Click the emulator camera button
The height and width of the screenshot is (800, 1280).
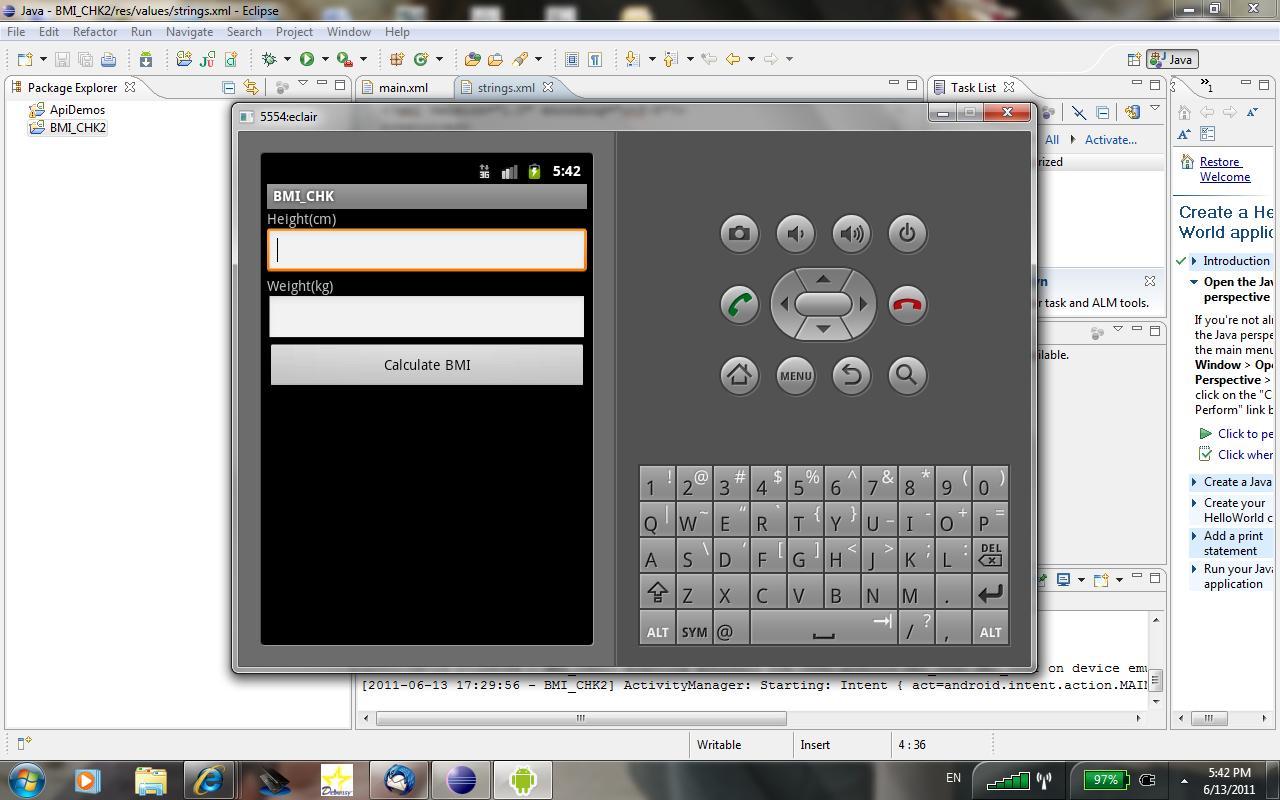tap(739, 234)
